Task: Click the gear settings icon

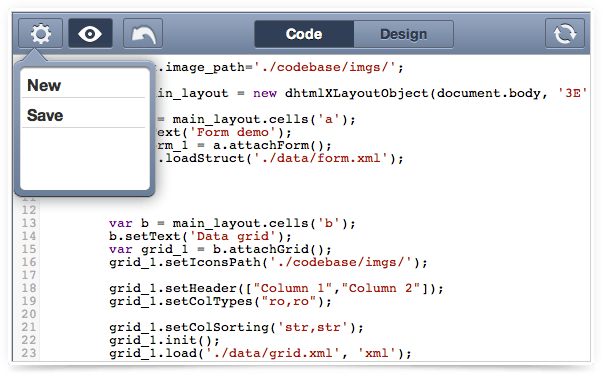Action: click(x=40, y=34)
